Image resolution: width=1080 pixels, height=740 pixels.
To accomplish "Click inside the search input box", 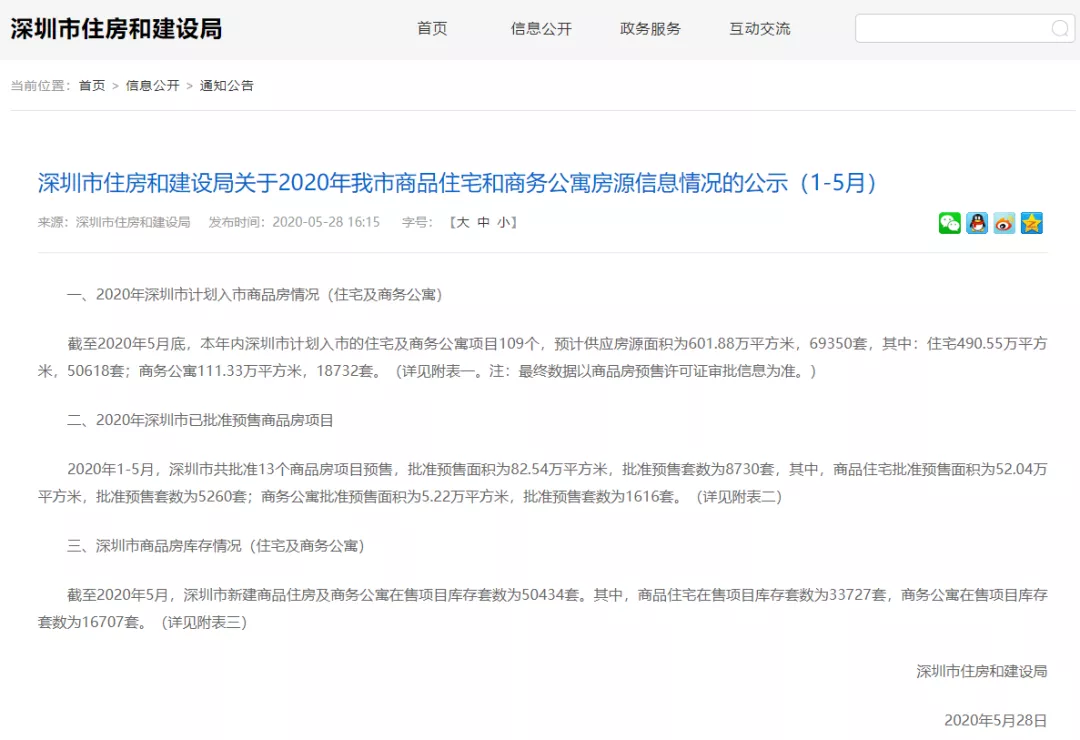I will point(950,29).
